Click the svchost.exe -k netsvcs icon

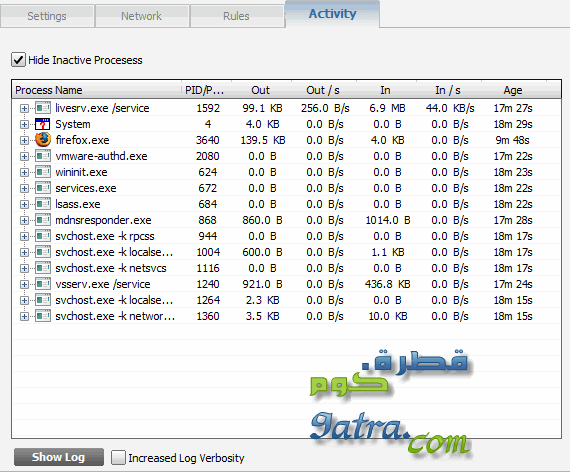(x=43, y=268)
